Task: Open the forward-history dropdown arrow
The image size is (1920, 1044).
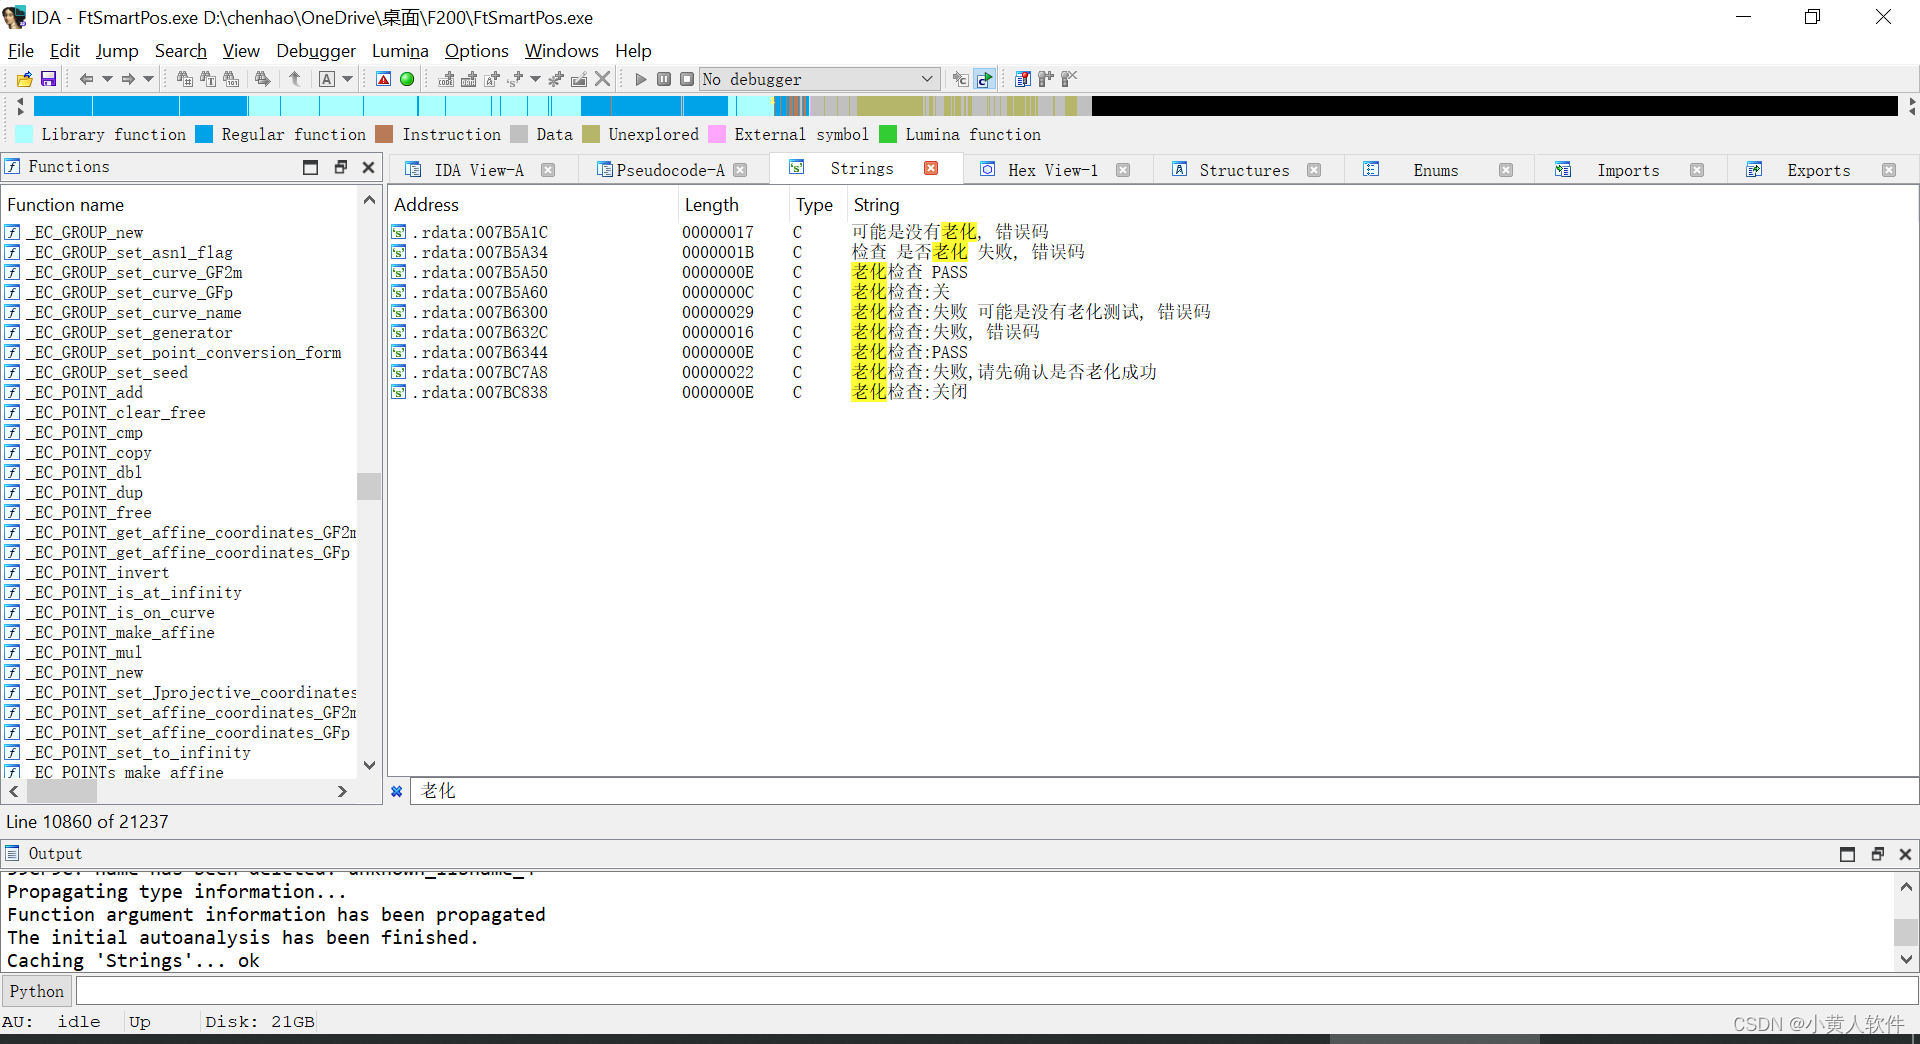Action: pos(149,79)
